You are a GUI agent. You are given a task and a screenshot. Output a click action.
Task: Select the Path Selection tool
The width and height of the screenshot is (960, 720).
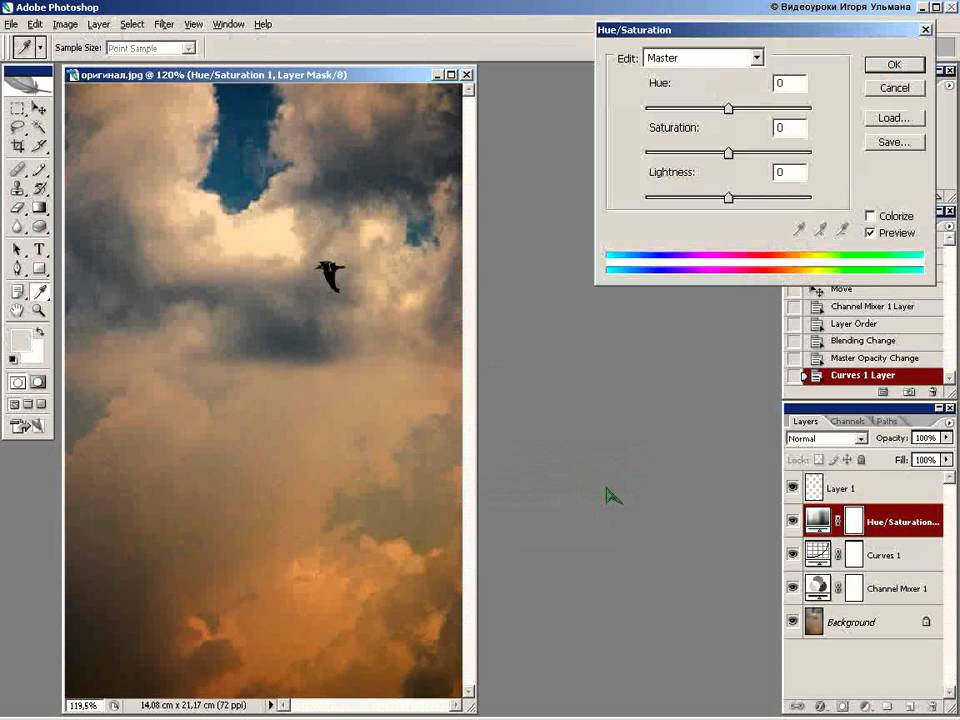coord(17,249)
